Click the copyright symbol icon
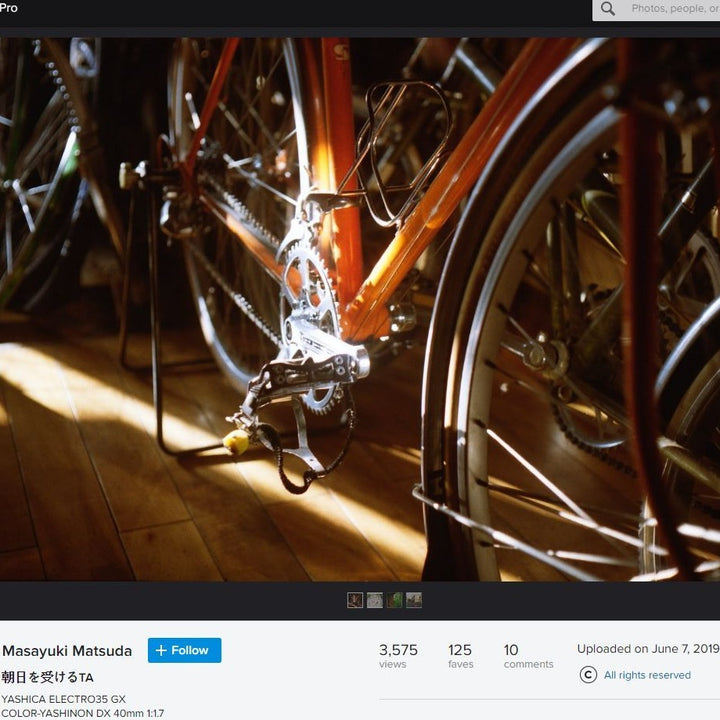Viewport: 720px width, 720px height. [588, 675]
